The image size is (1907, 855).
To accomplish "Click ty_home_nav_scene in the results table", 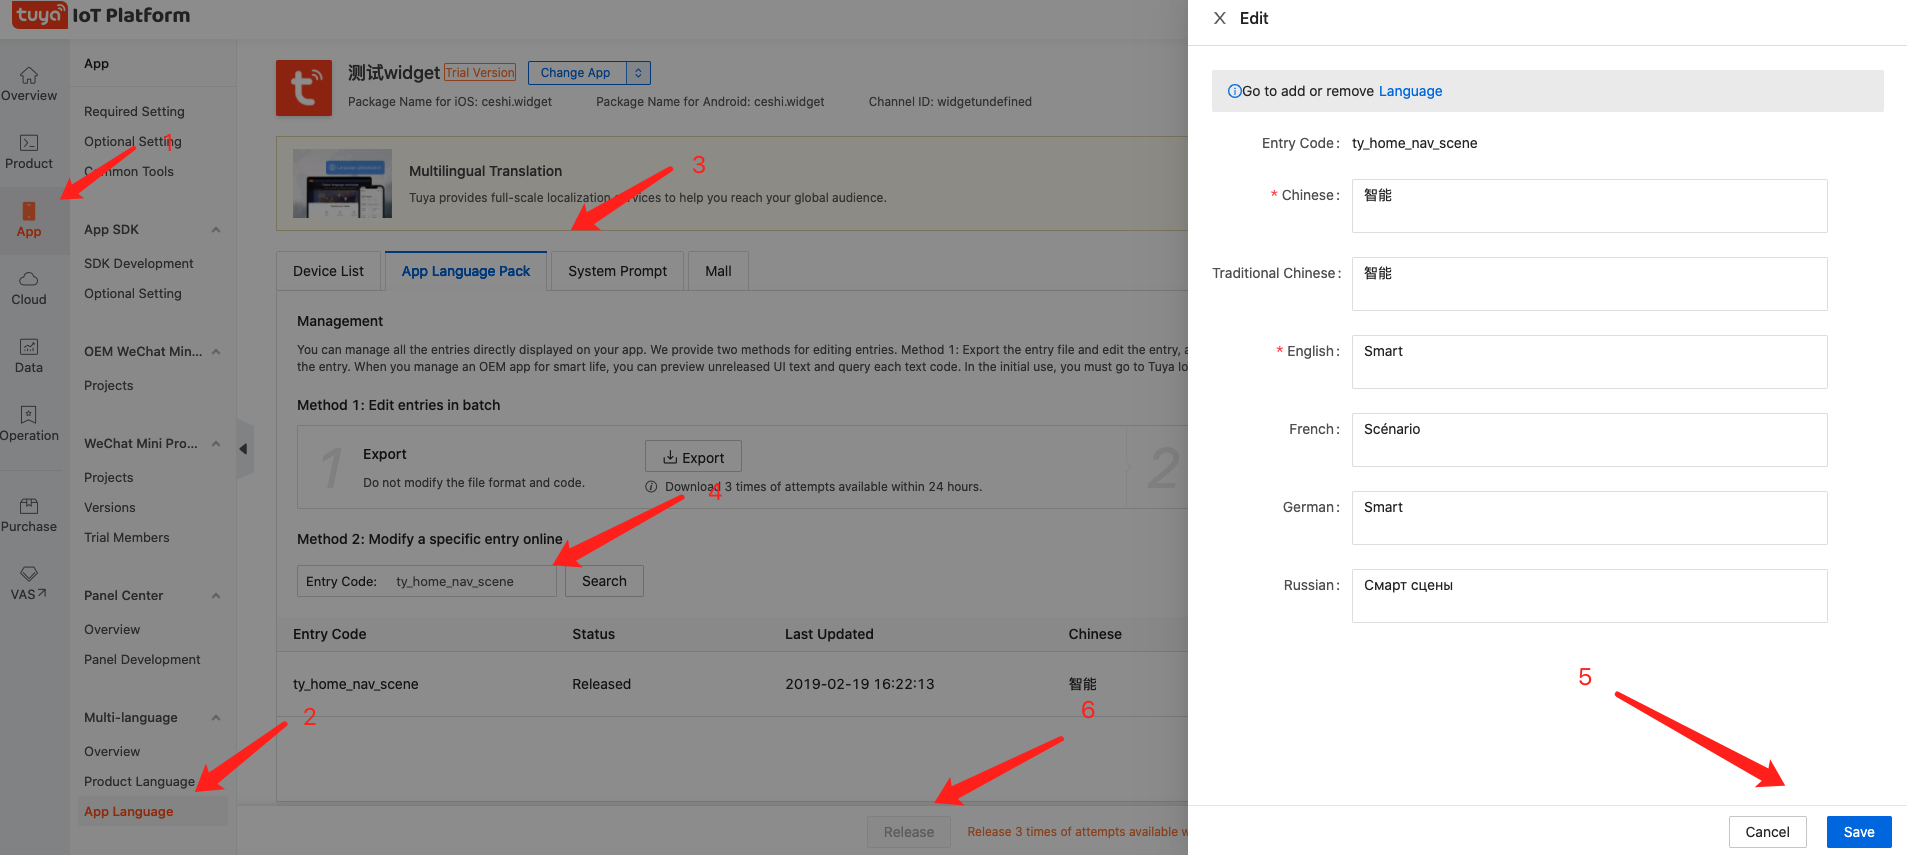I will 356,684.
